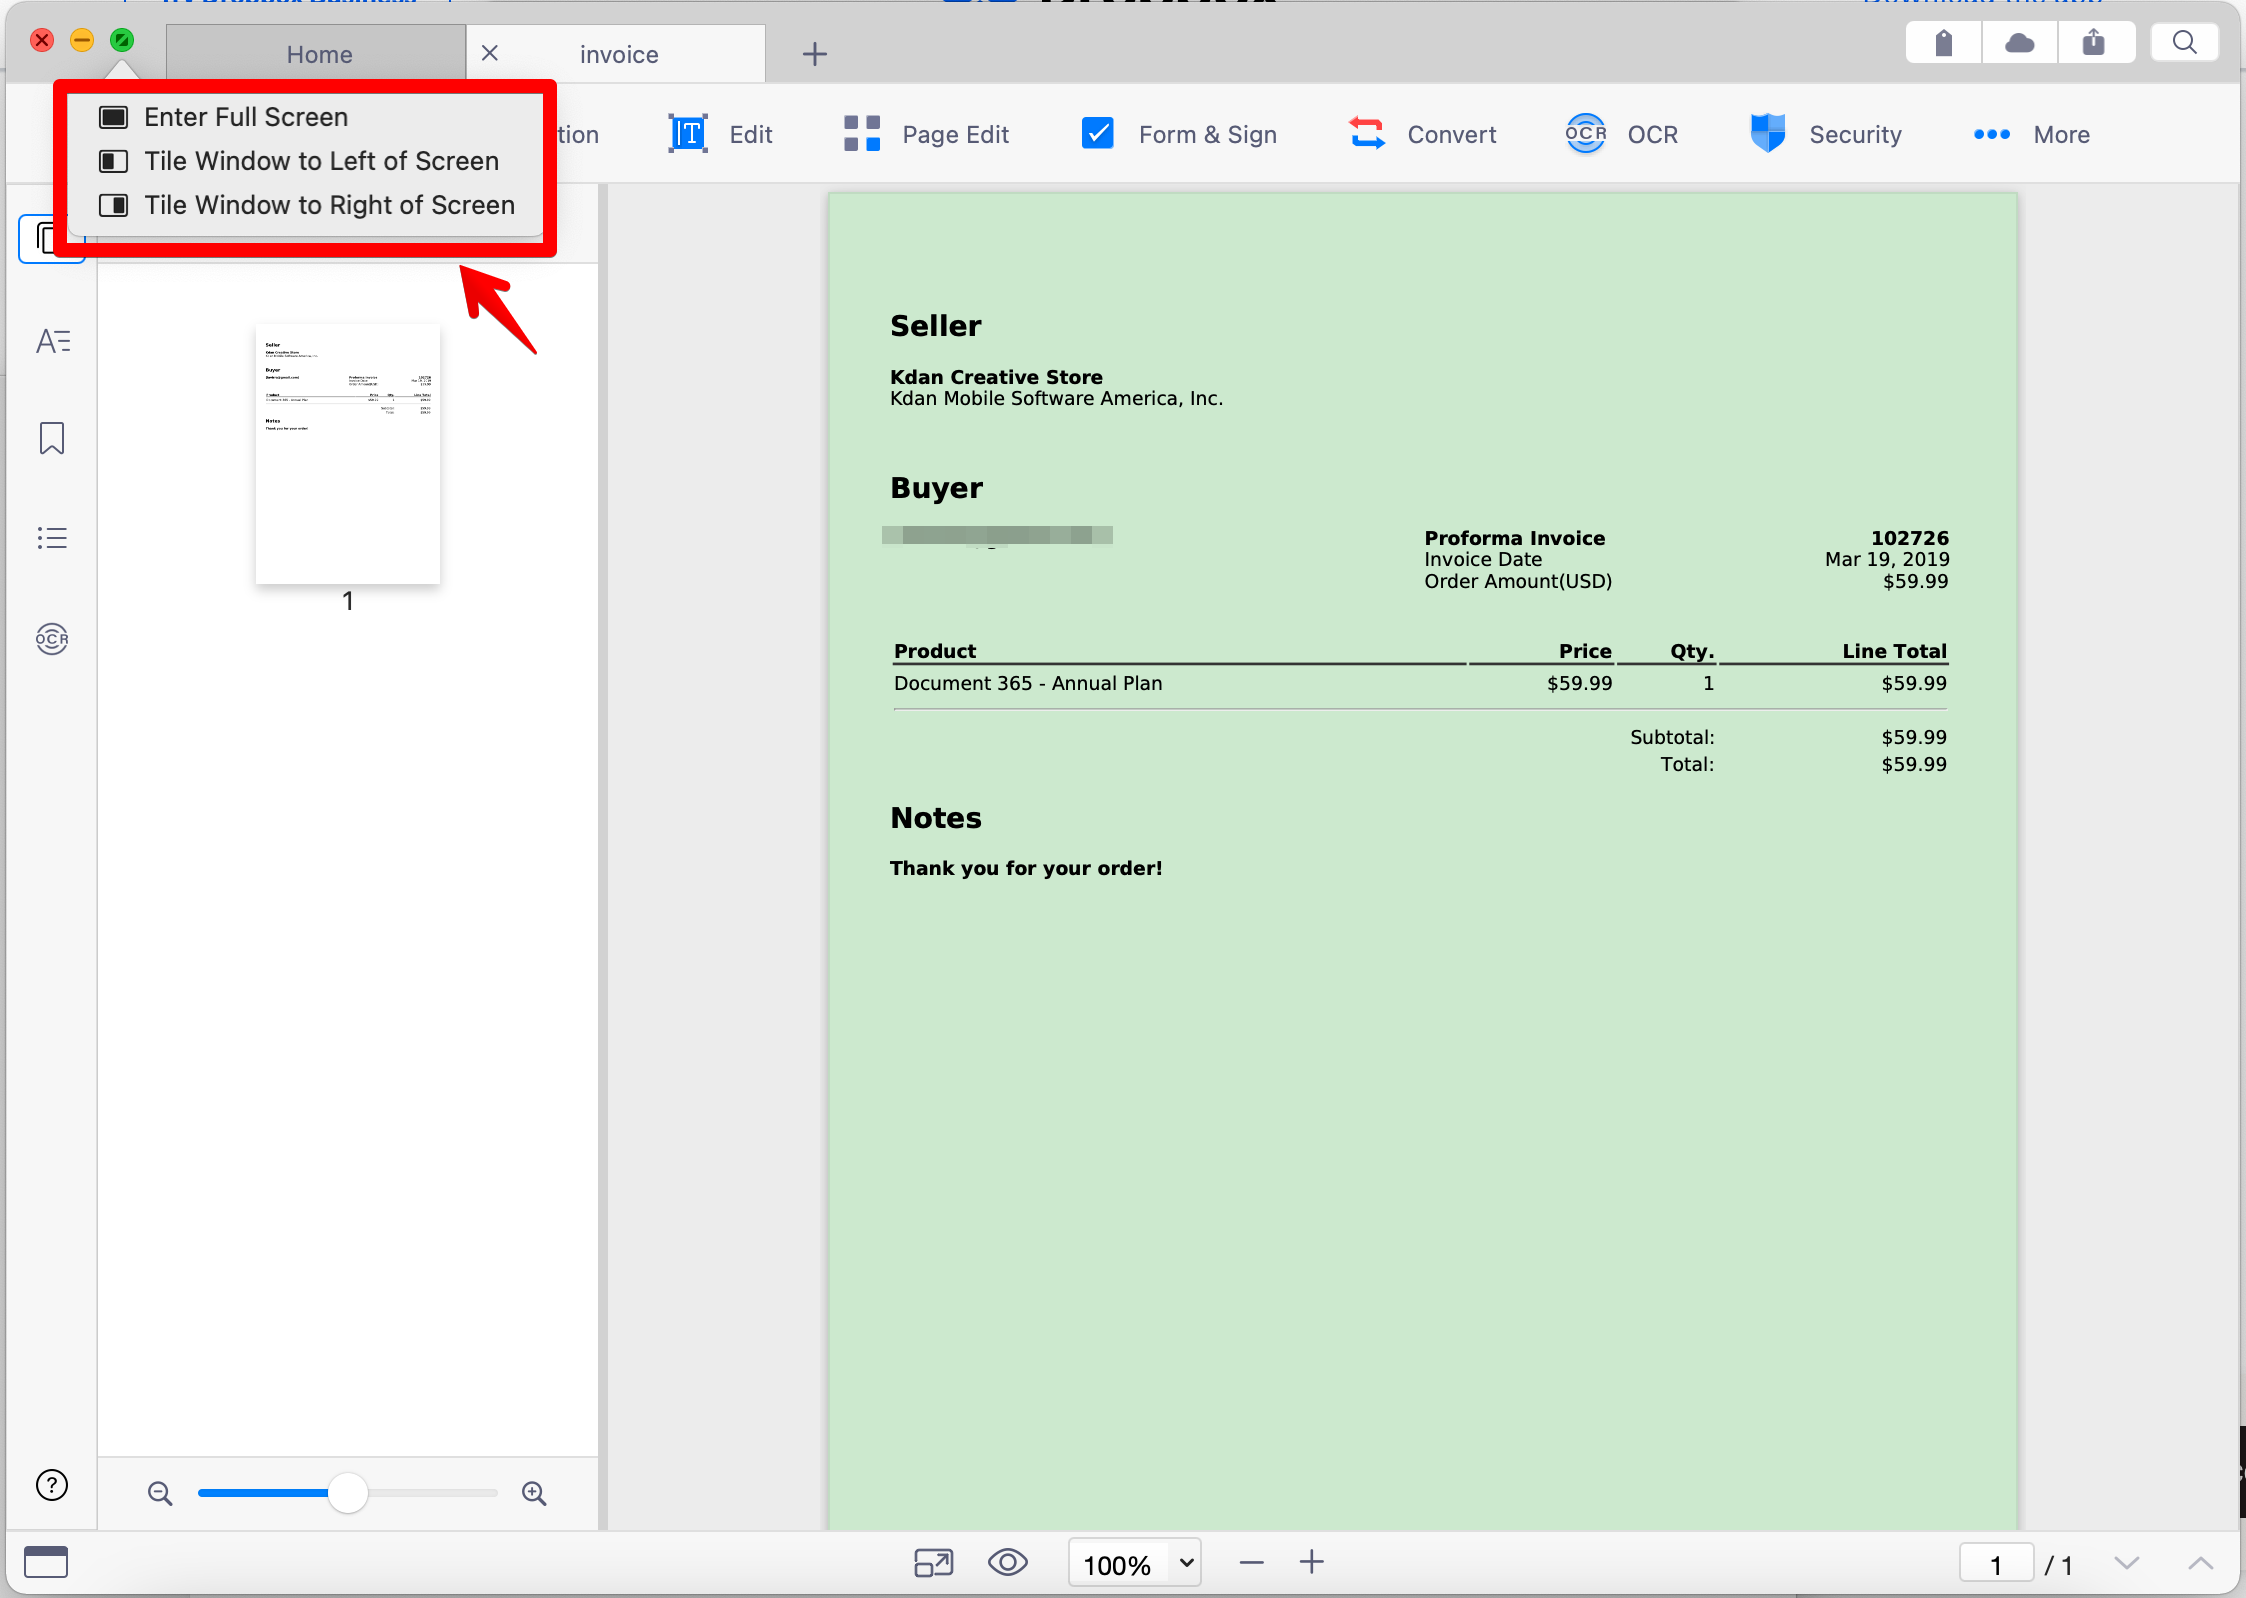
Task: Adjust the thumbnail size slider
Action: tap(348, 1493)
